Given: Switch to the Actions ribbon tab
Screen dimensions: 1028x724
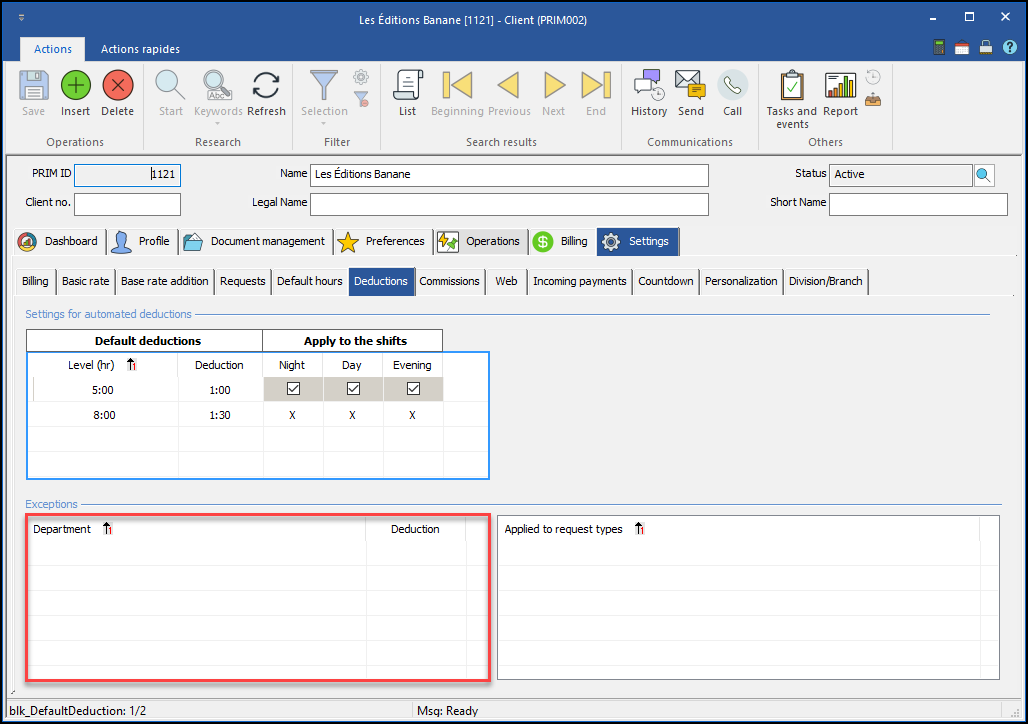Looking at the screenshot, I should [52, 49].
